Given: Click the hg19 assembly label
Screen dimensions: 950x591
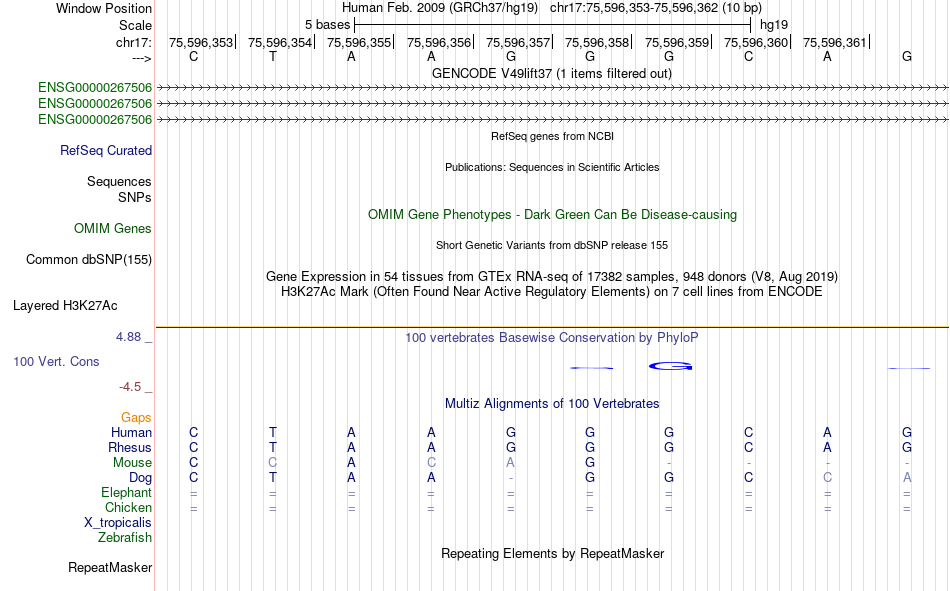Looking at the screenshot, I should tap(774, 25).
